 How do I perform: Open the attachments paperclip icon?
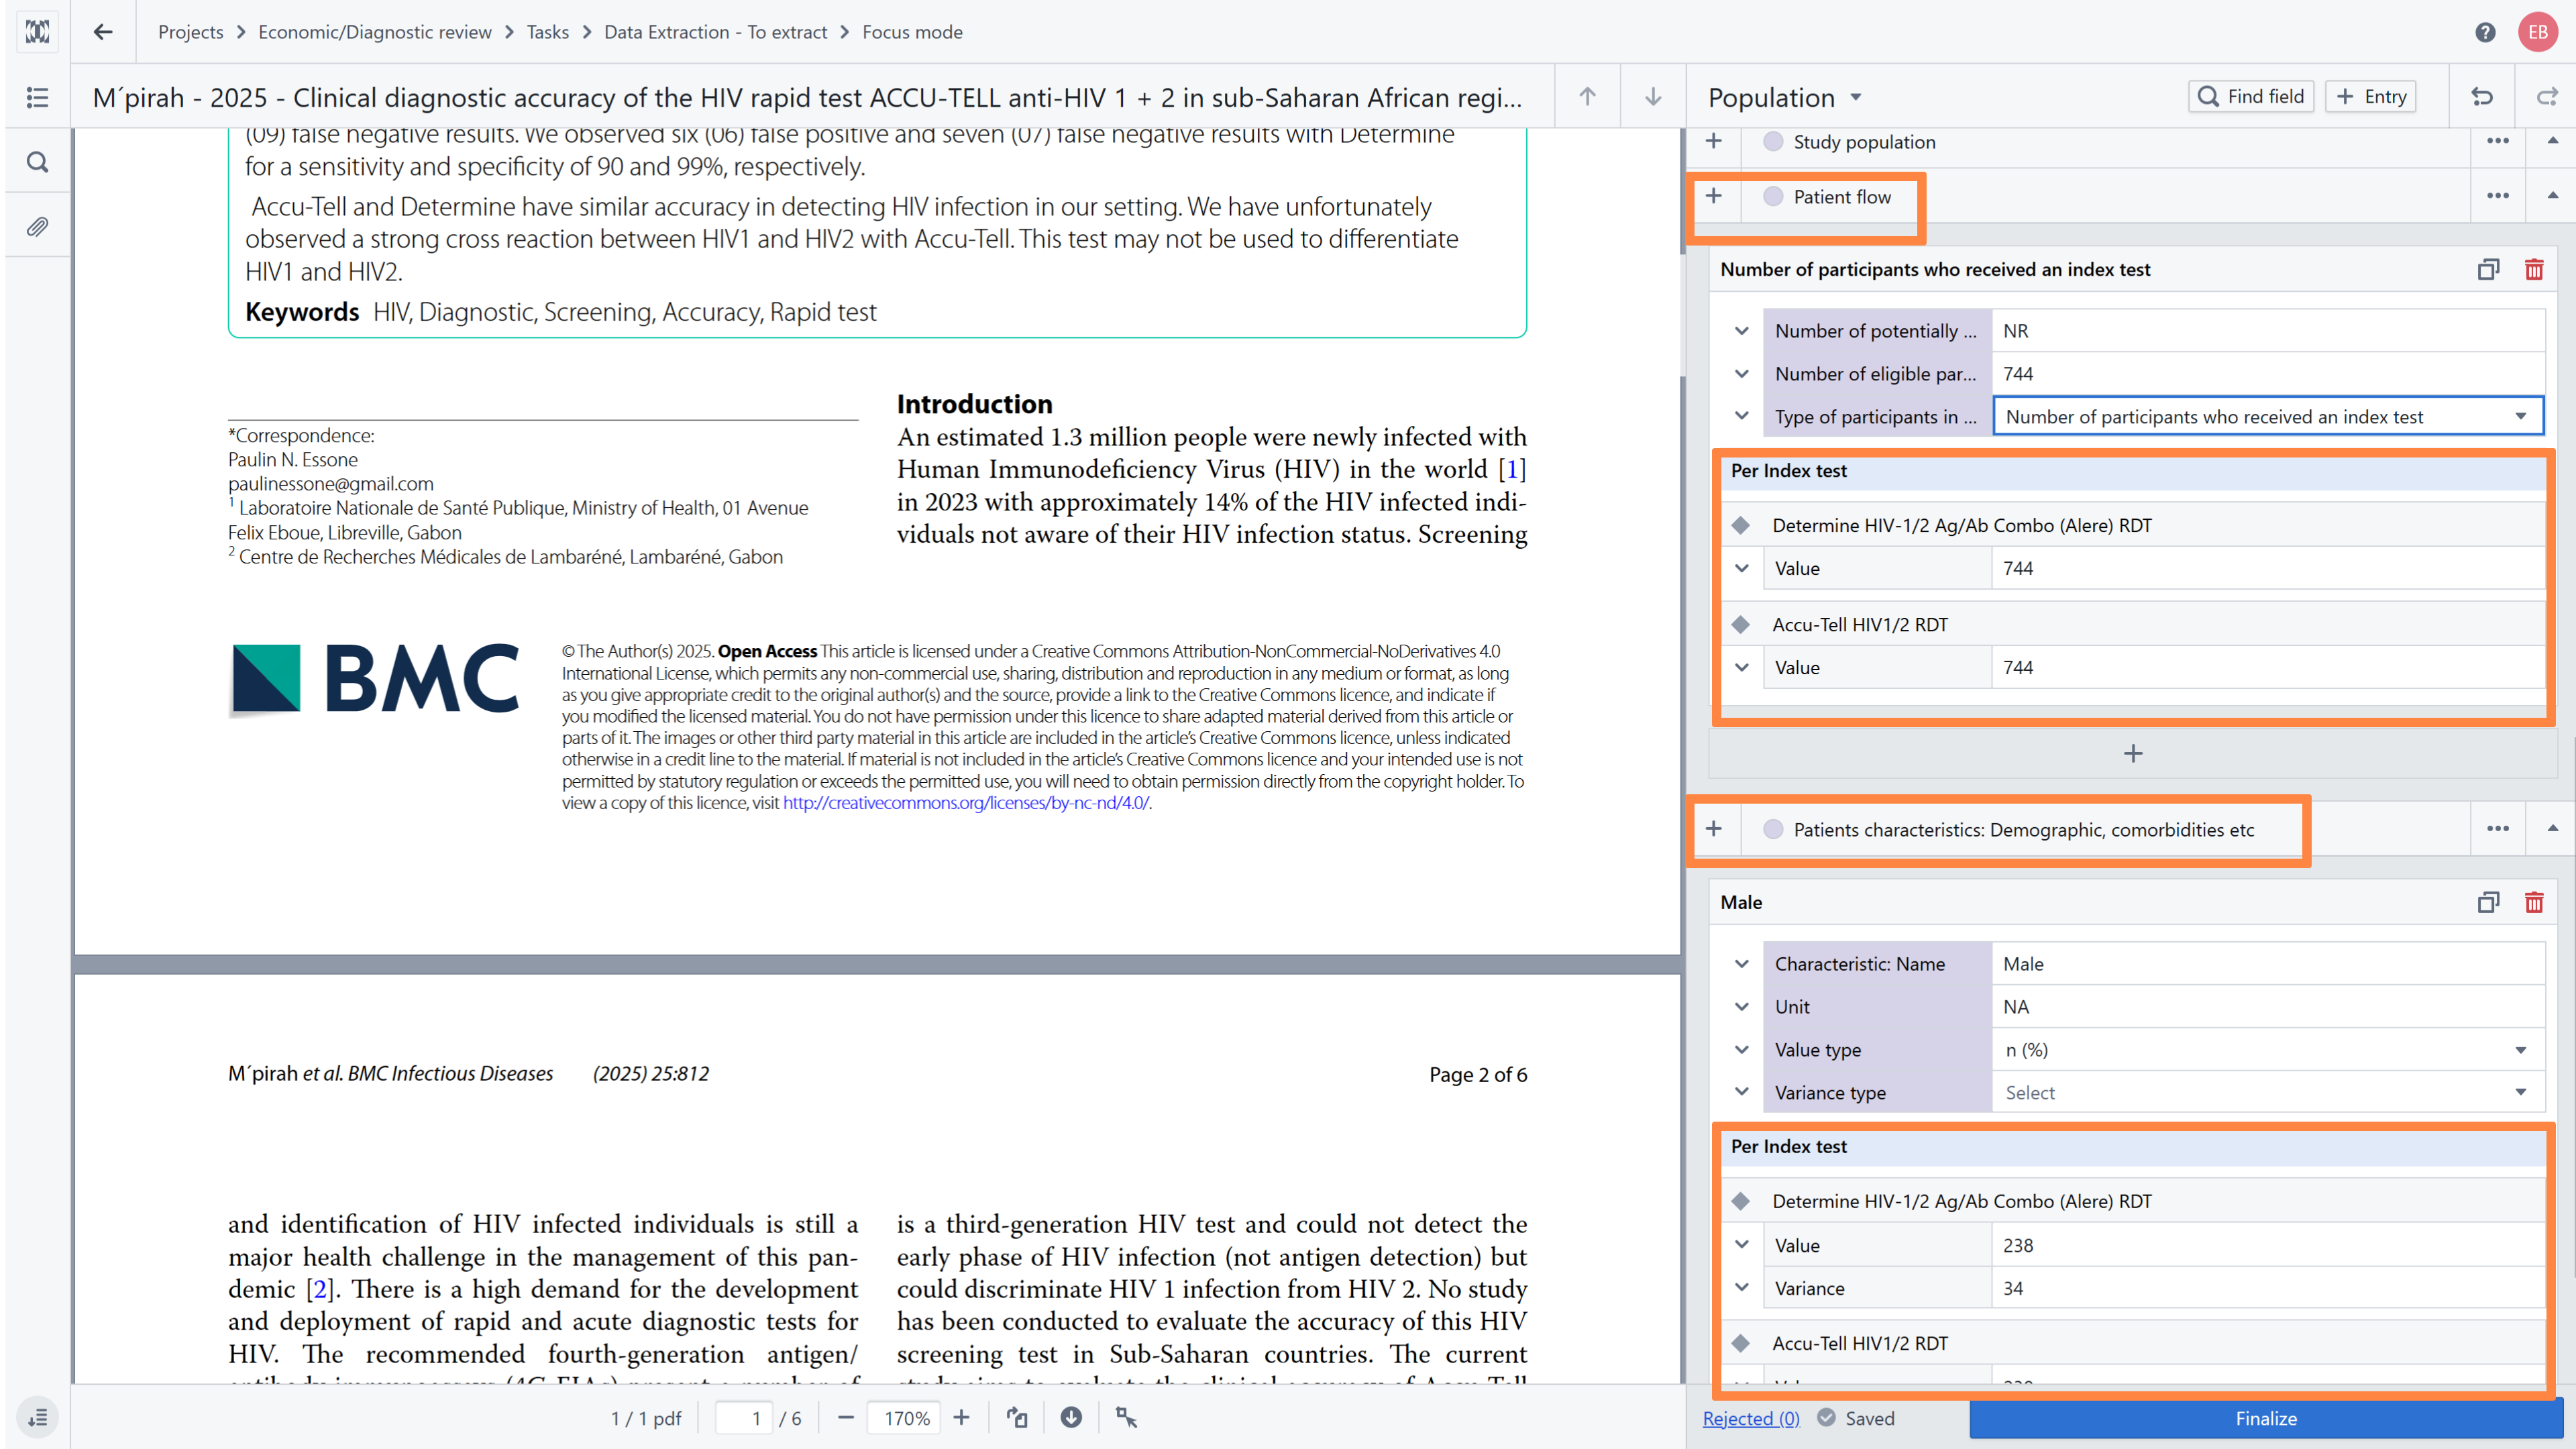pos(37,226)
